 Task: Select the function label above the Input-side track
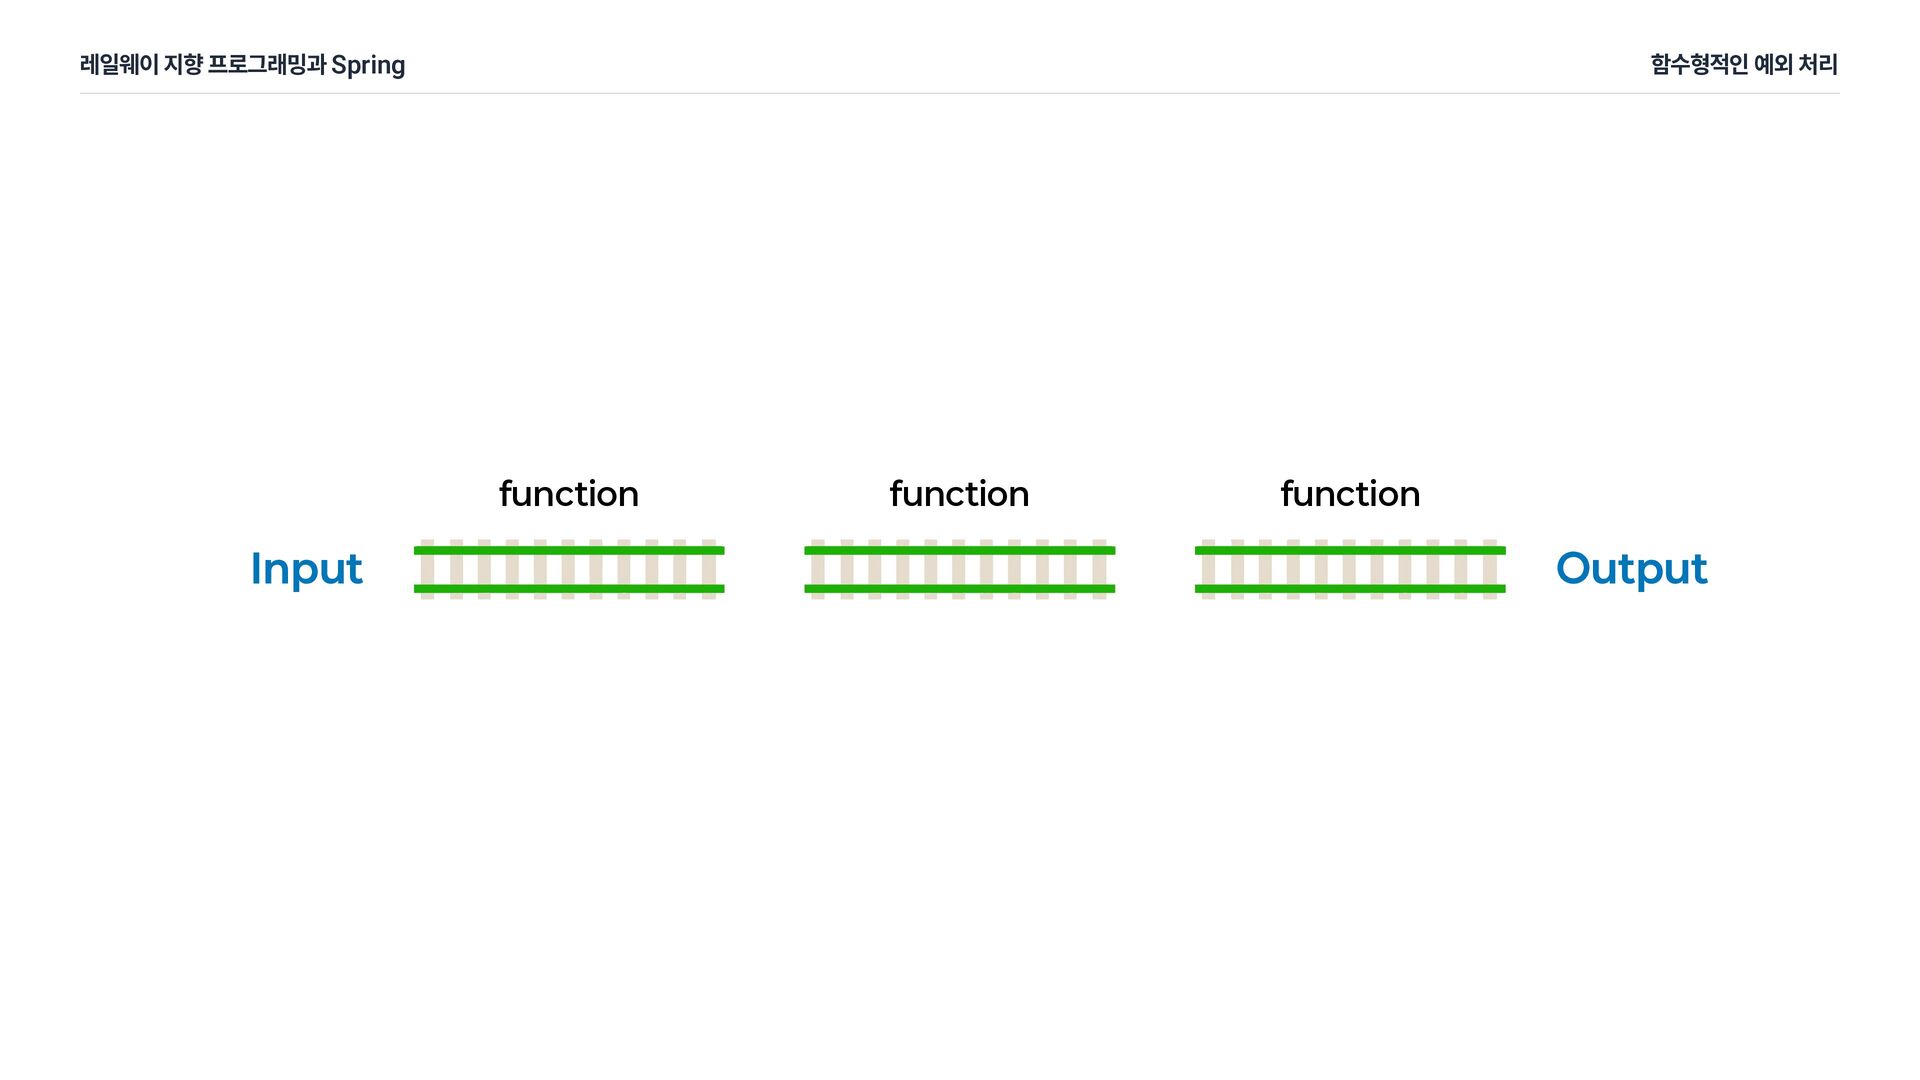tap(569, 494)
